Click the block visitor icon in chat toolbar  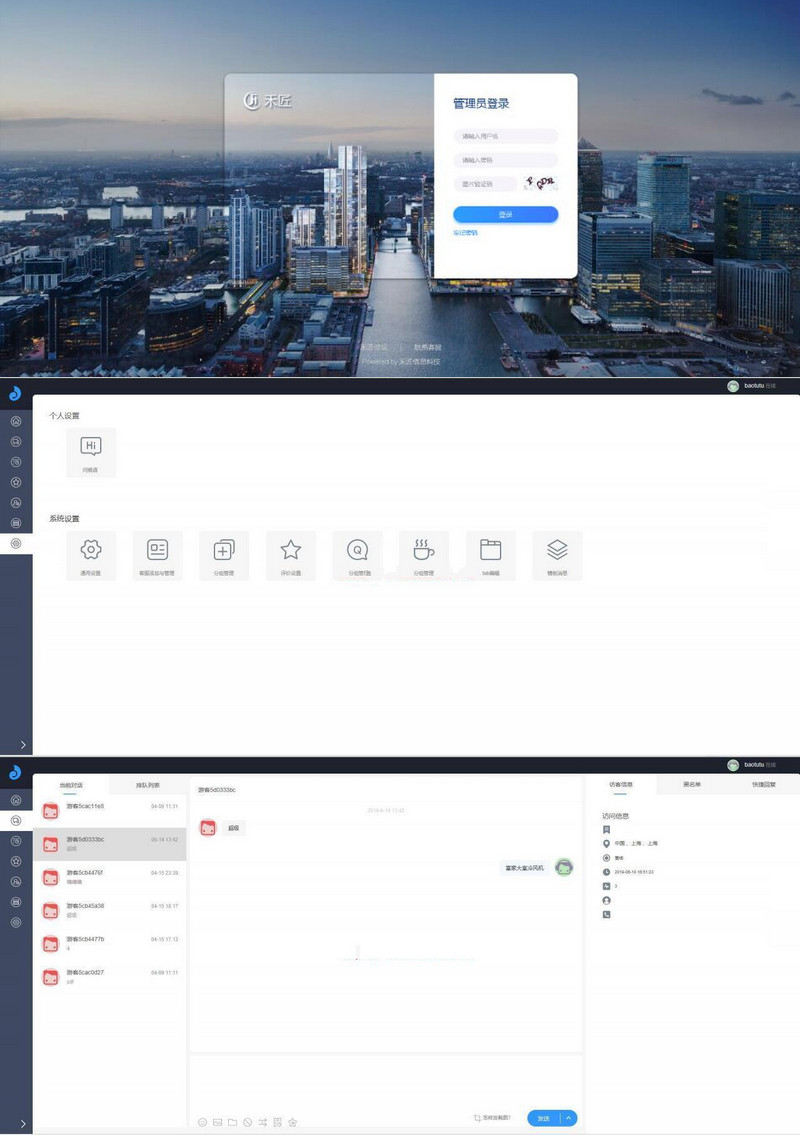[x=248, y=1122]
